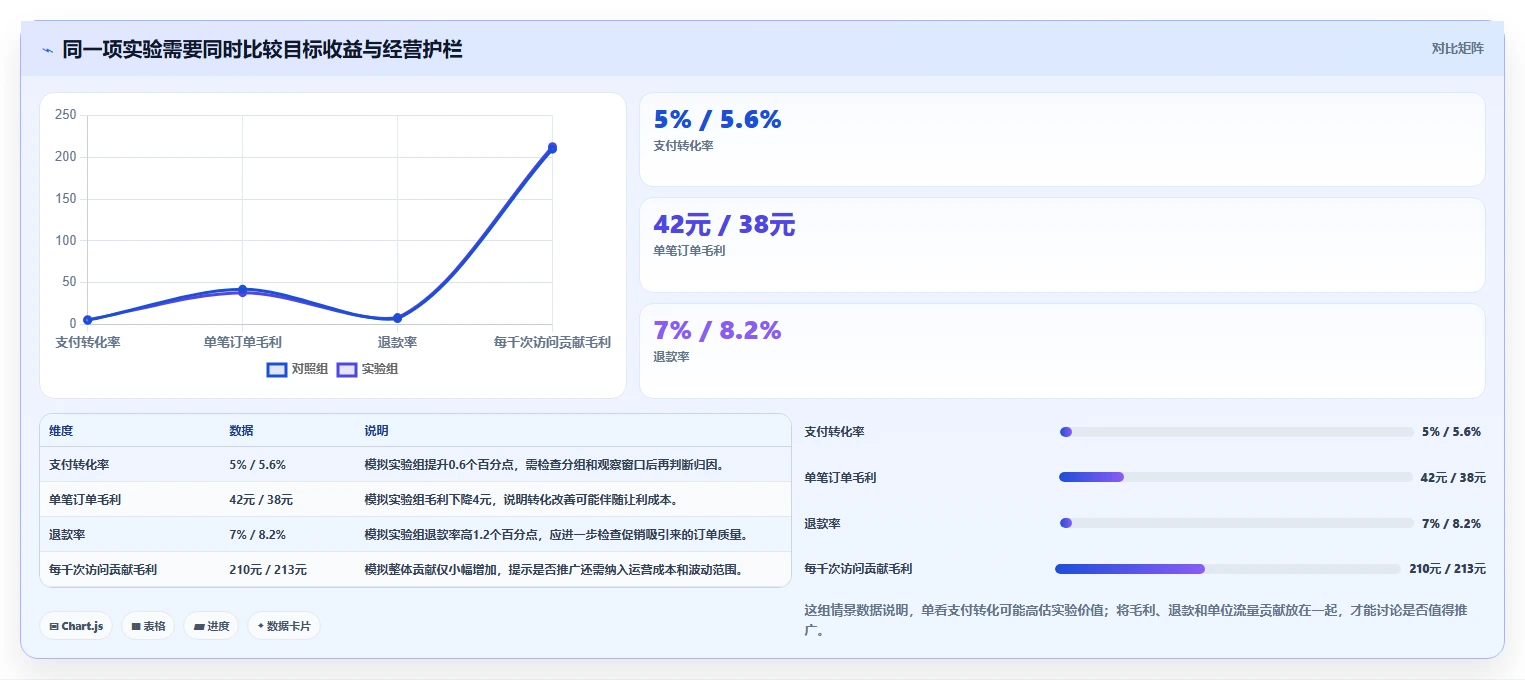Click the 7% / 8.2% table cell
Screen dimensions: 1525x680
click(x=258, y=535)
